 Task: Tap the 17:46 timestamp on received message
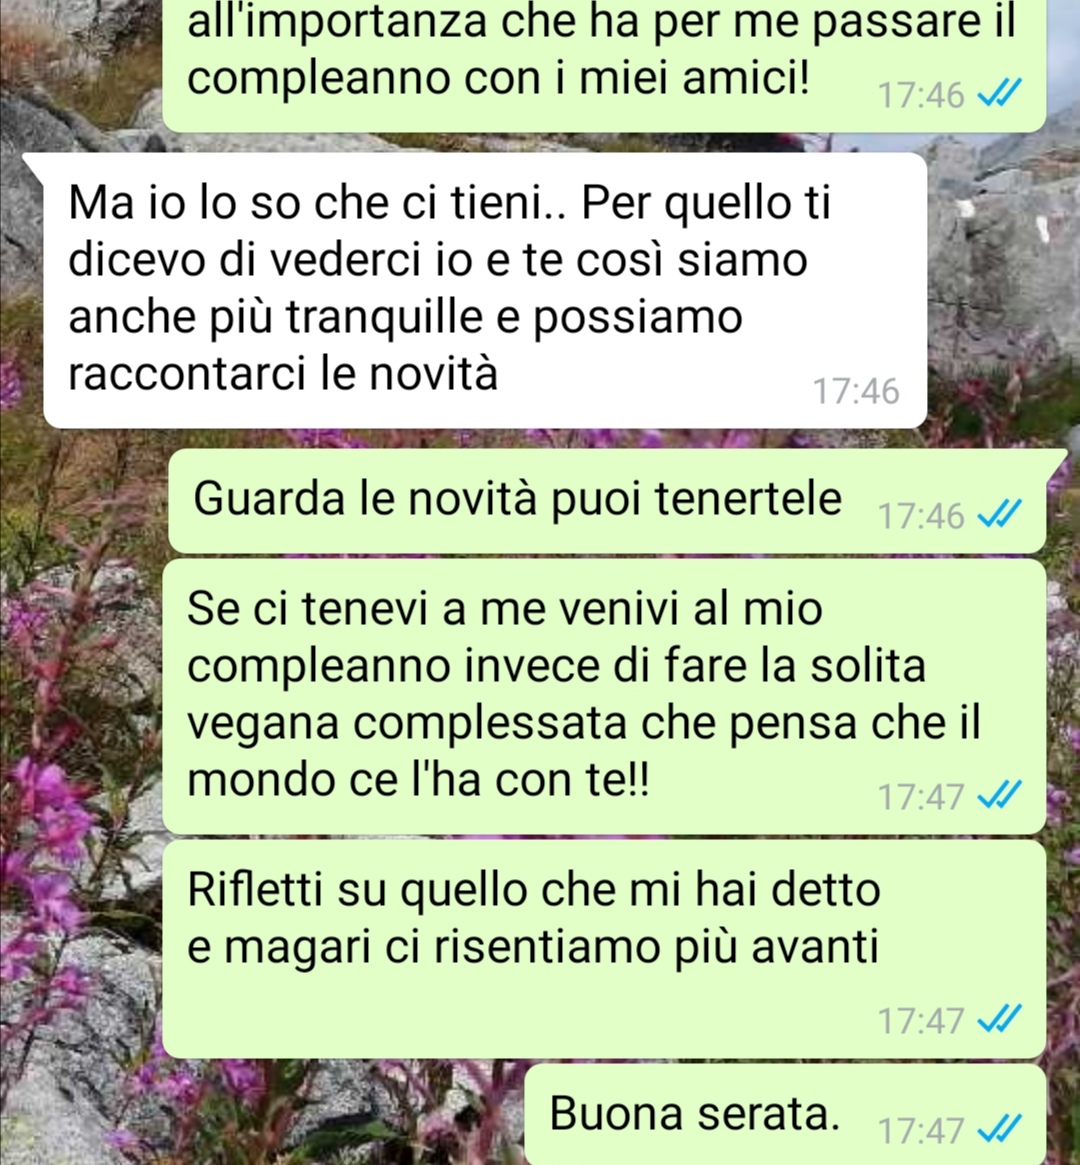[x=856, y=391]
